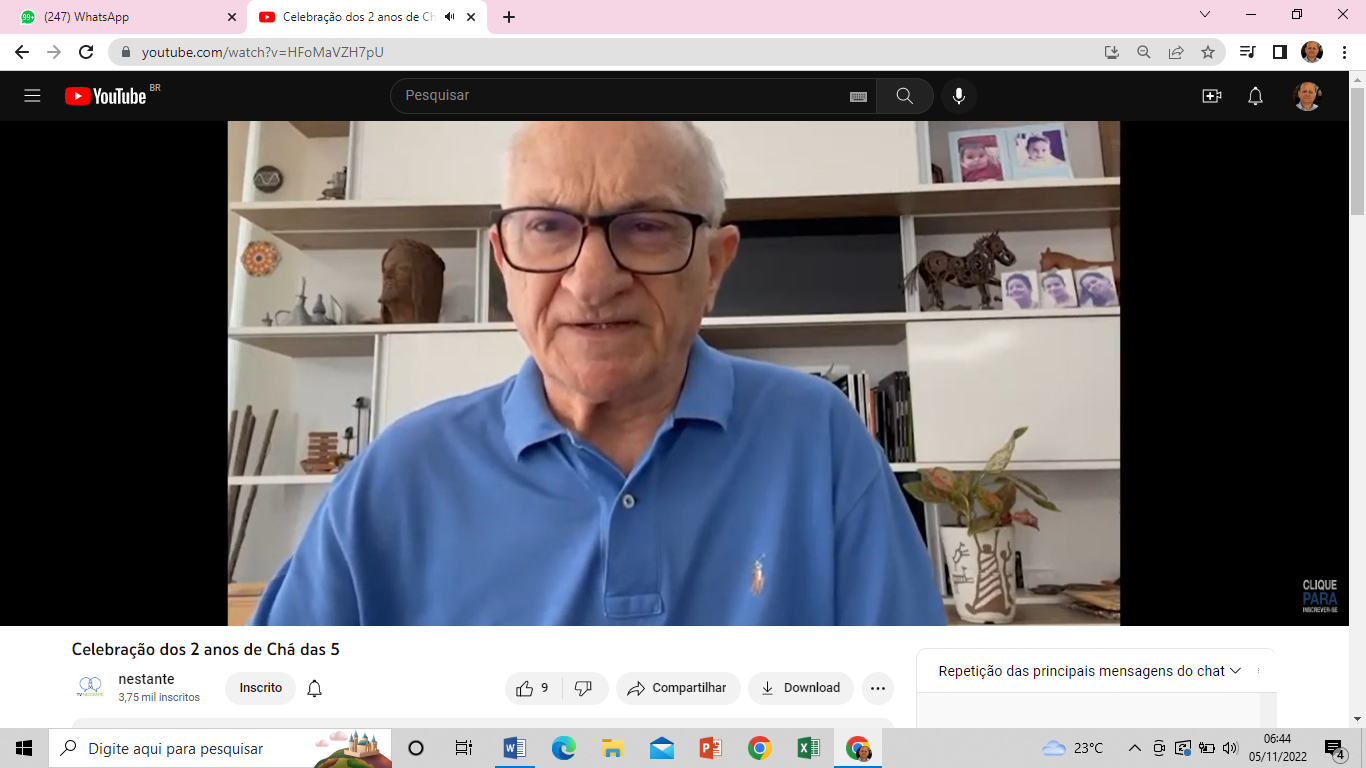This screenshot has height=768, width=1366.
Task: Open the nestante channel avatar
Action: [90, 687]
